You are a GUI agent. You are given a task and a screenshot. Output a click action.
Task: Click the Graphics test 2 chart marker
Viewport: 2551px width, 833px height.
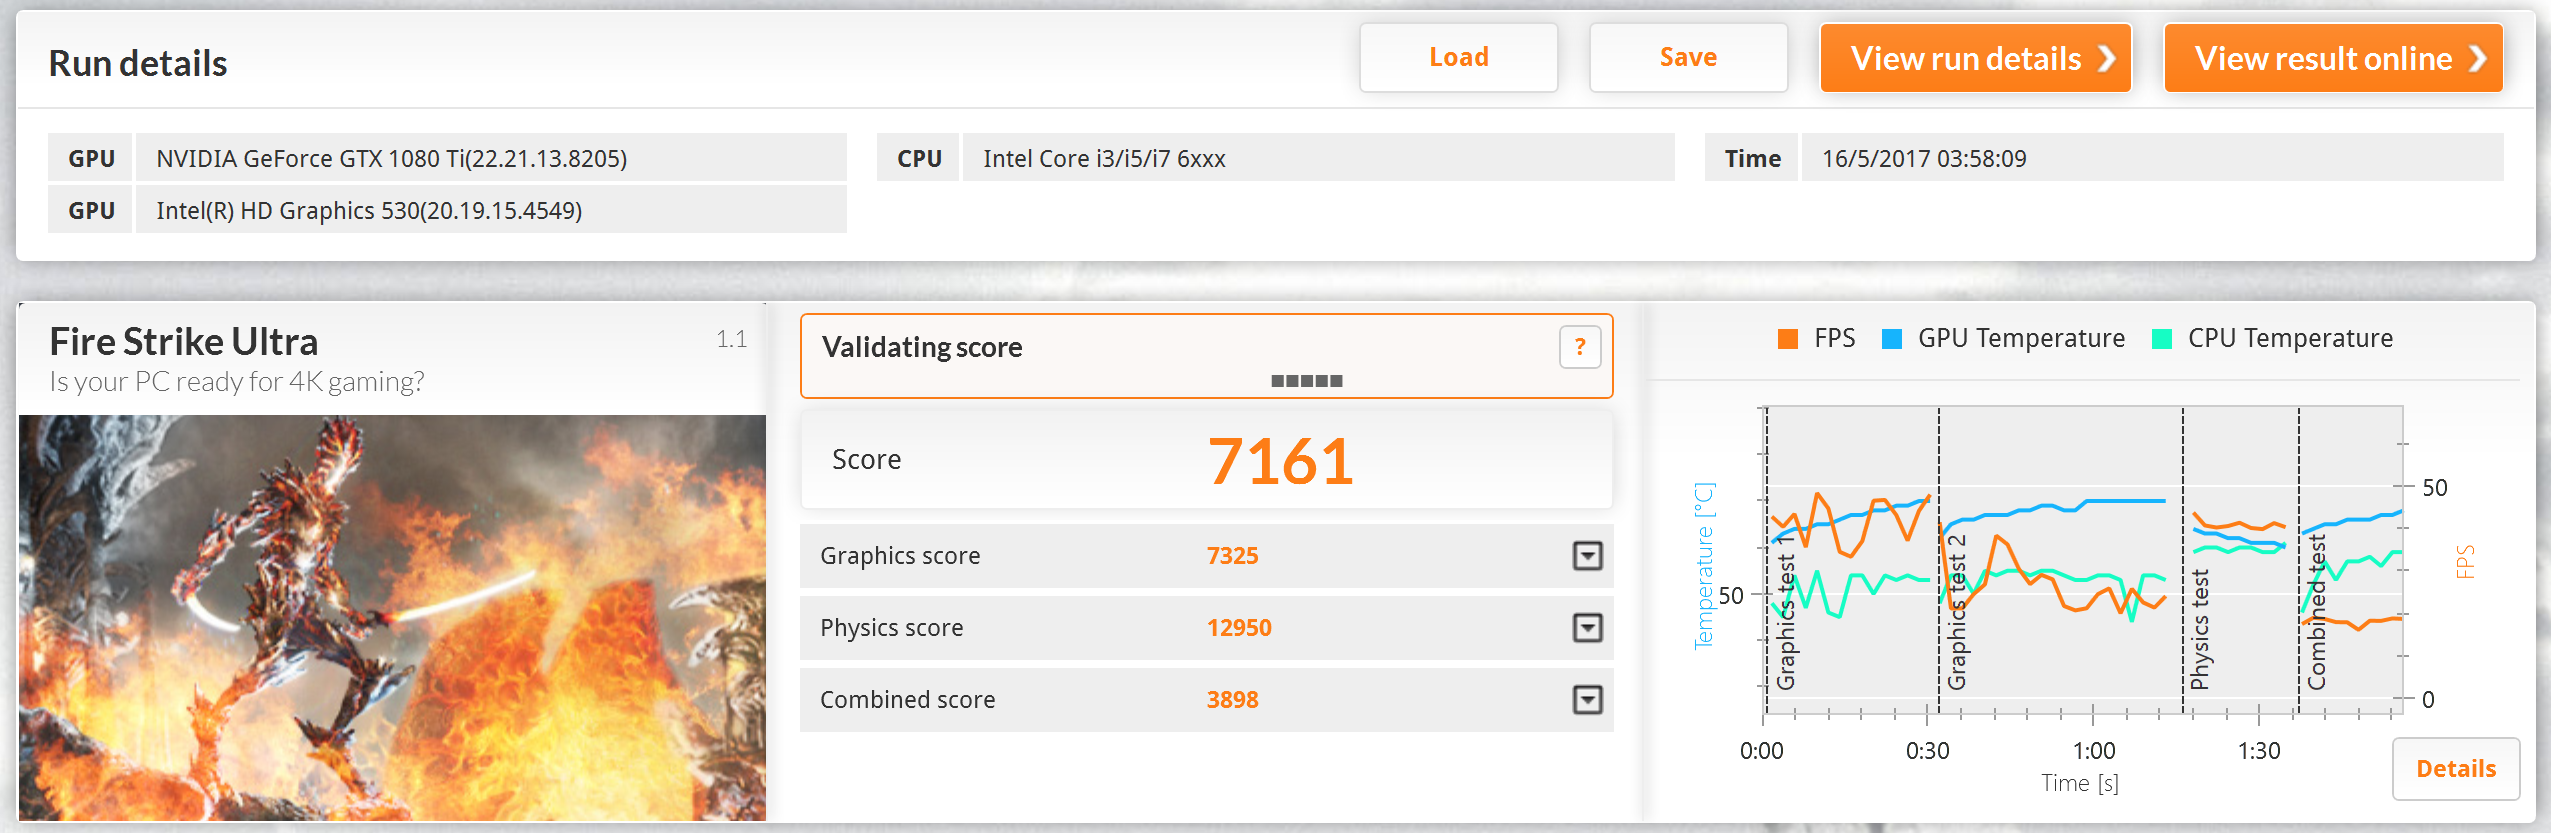pyautogui.click(x=1956, y=612)
